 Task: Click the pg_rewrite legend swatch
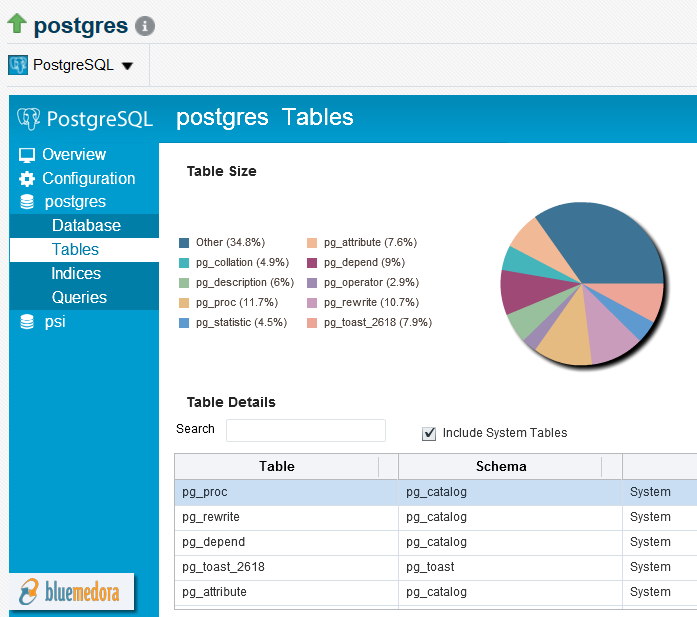point(312,303)
